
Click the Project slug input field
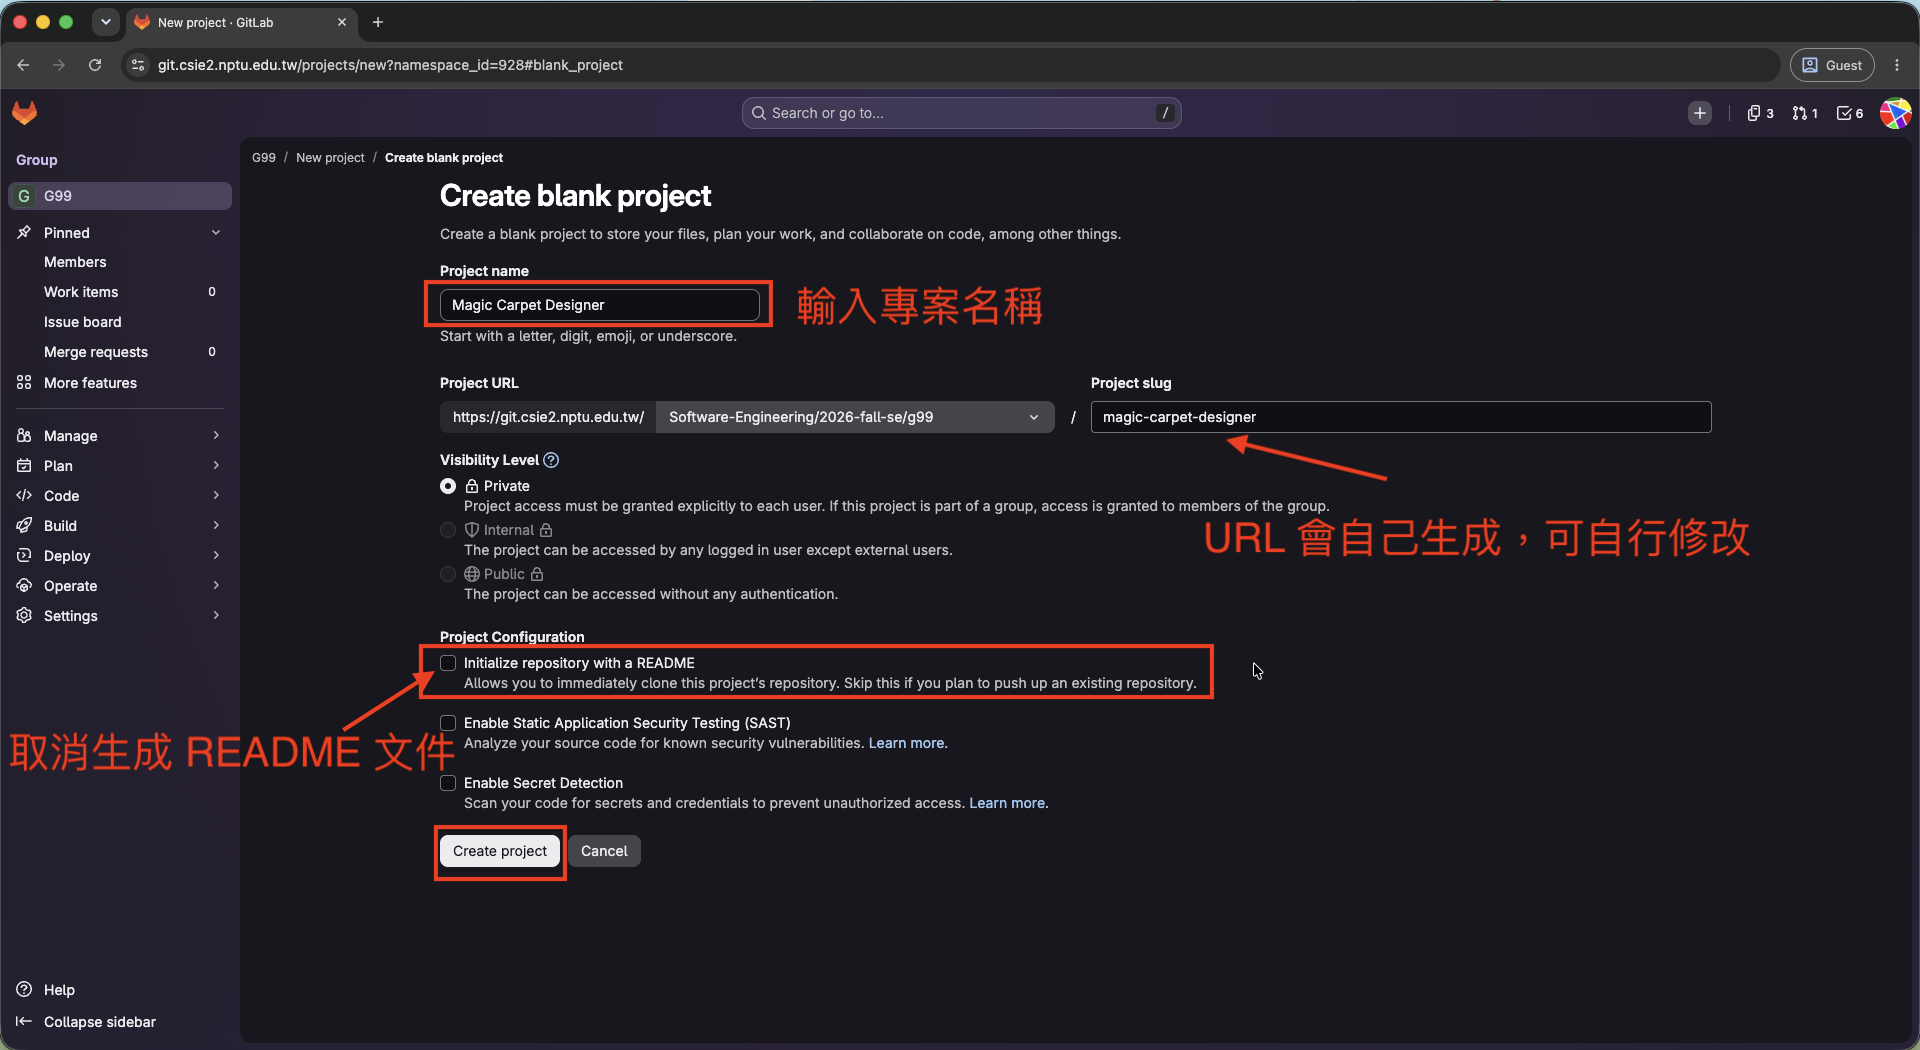pos(1401,417)
